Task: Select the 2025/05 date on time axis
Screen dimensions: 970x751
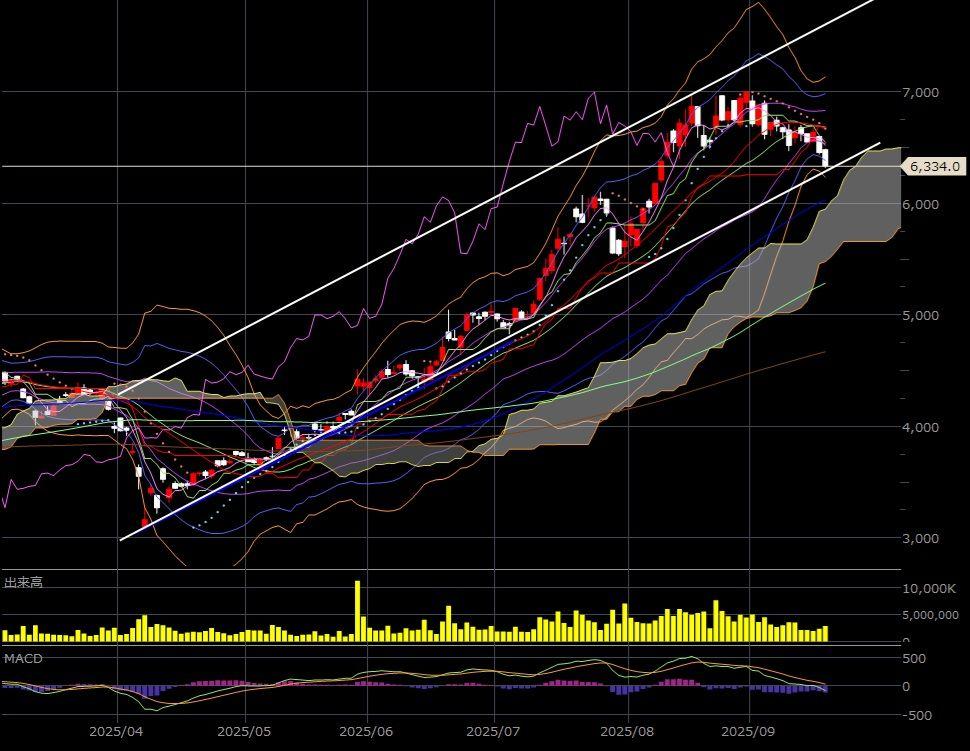Action: (x=244, y=731)
